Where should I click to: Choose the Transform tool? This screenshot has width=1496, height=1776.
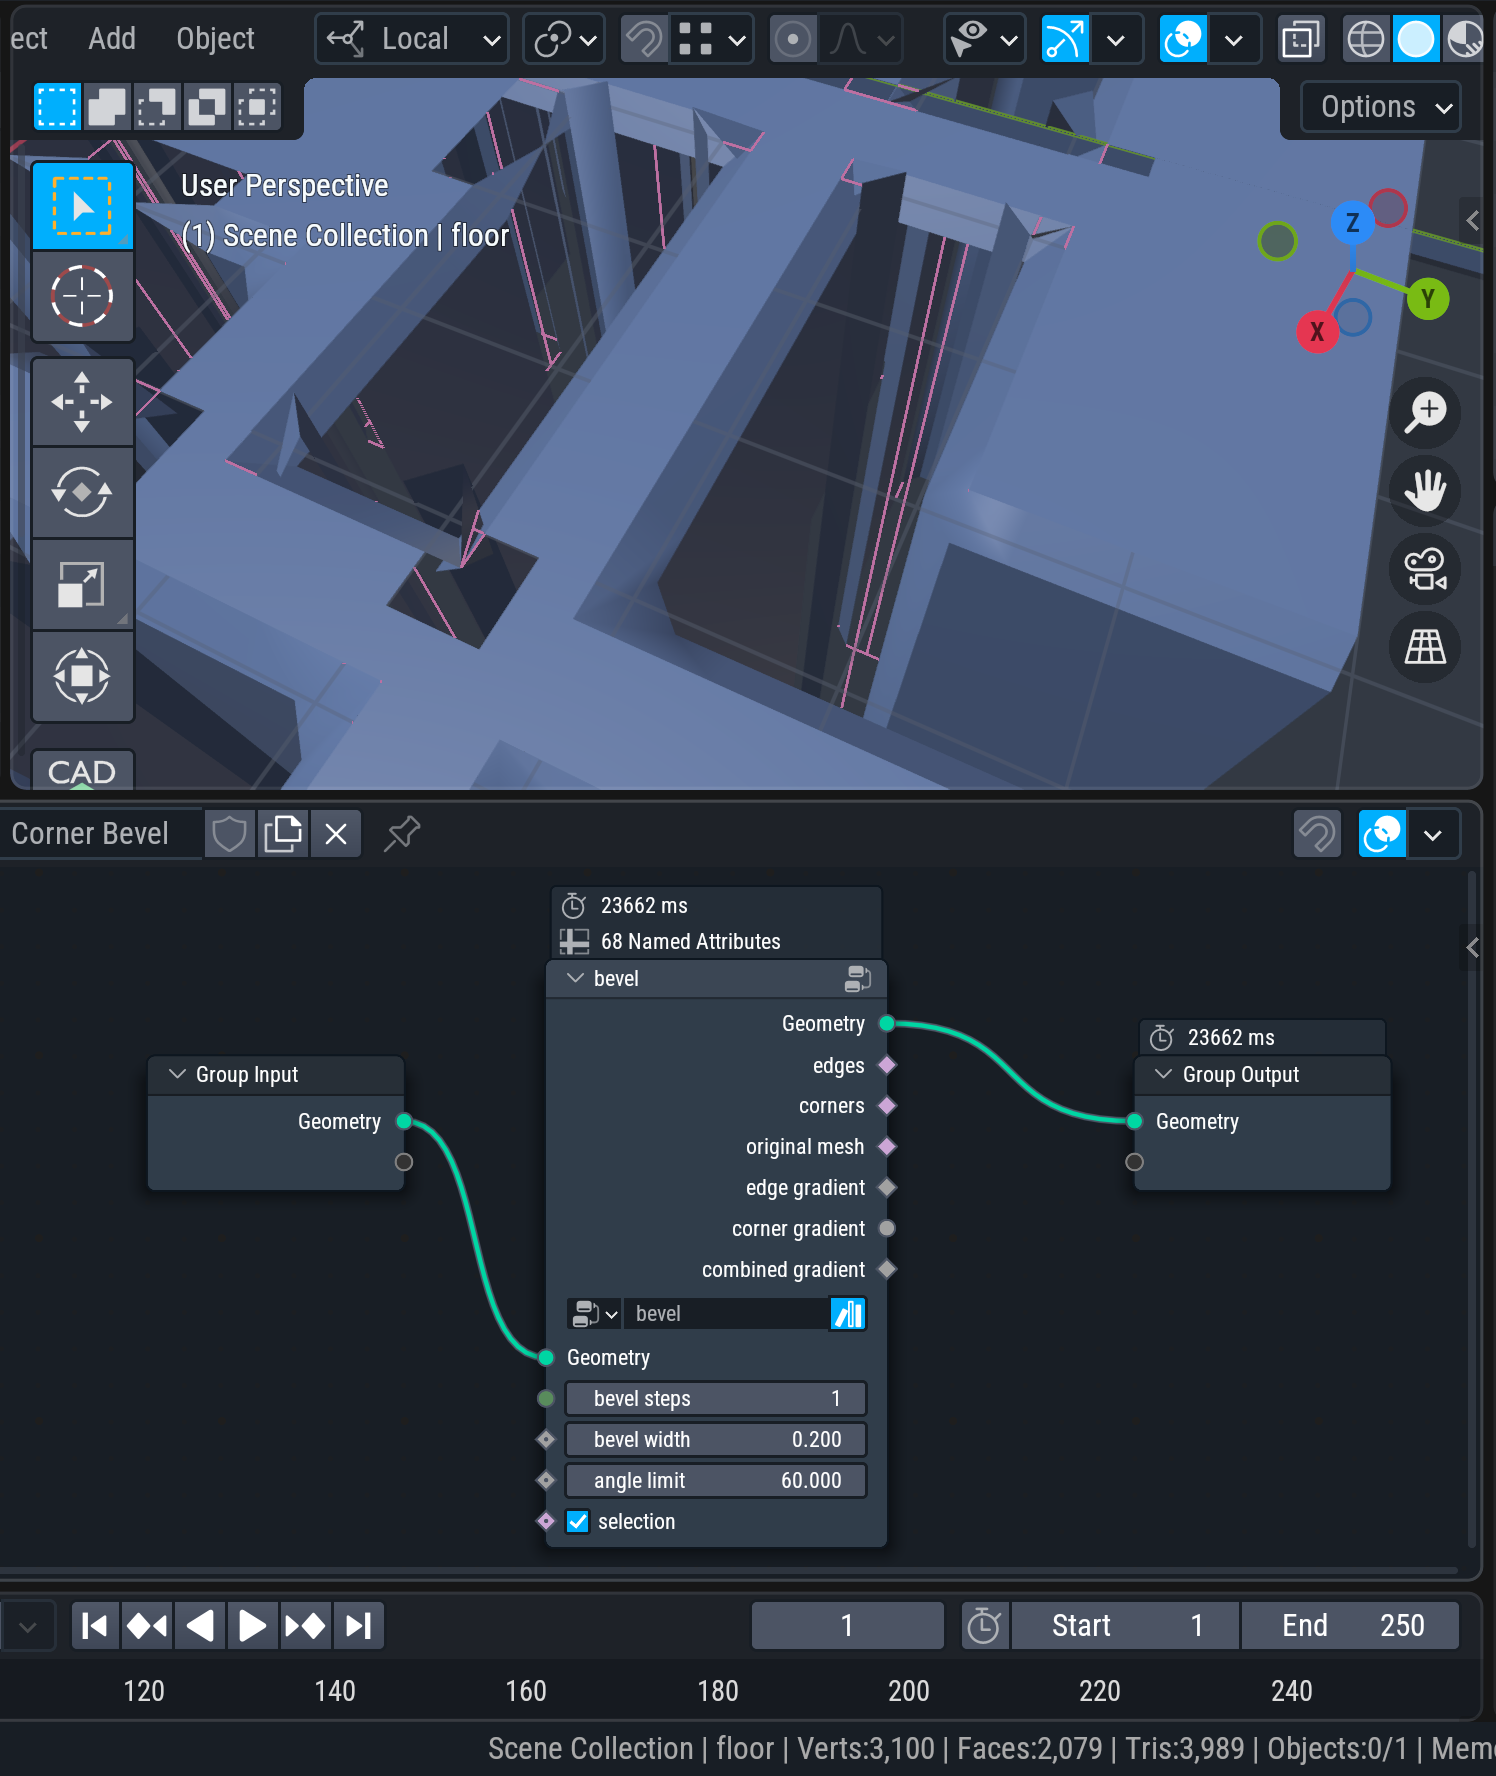coord(83,676)
